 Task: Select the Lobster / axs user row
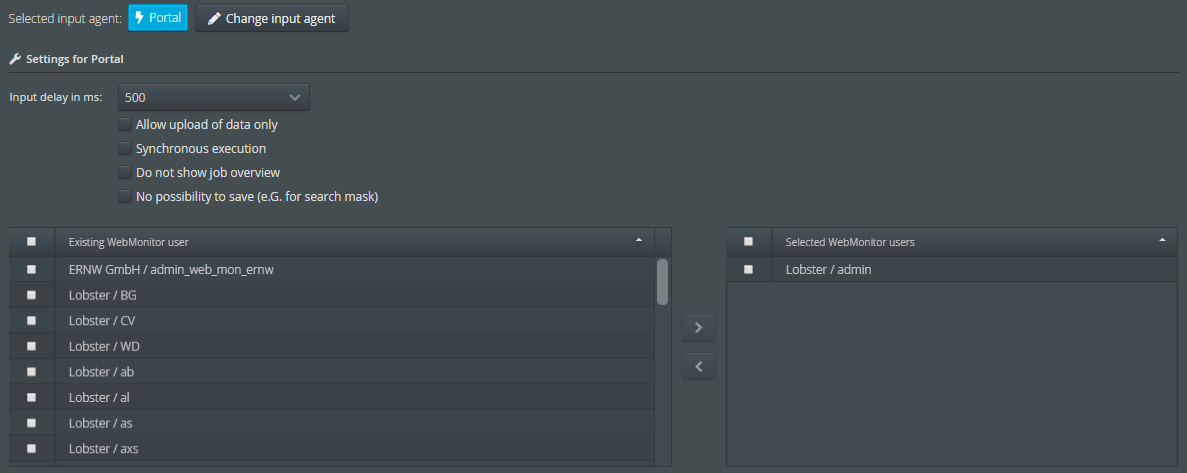click(x=332, y=448)
